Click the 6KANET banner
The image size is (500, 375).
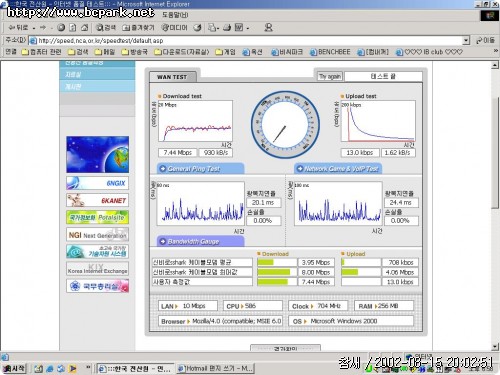pos(97,200)
